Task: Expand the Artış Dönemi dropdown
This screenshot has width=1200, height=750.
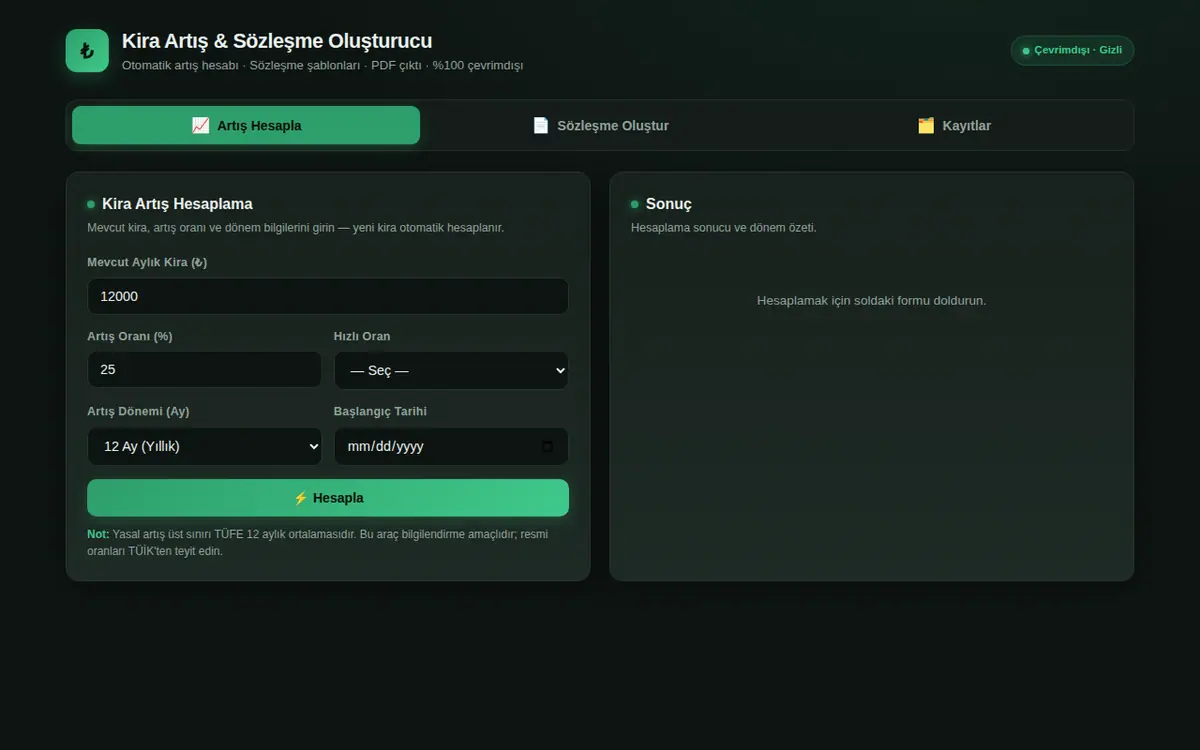Action: pyautogui.click(x=205, y=447)
